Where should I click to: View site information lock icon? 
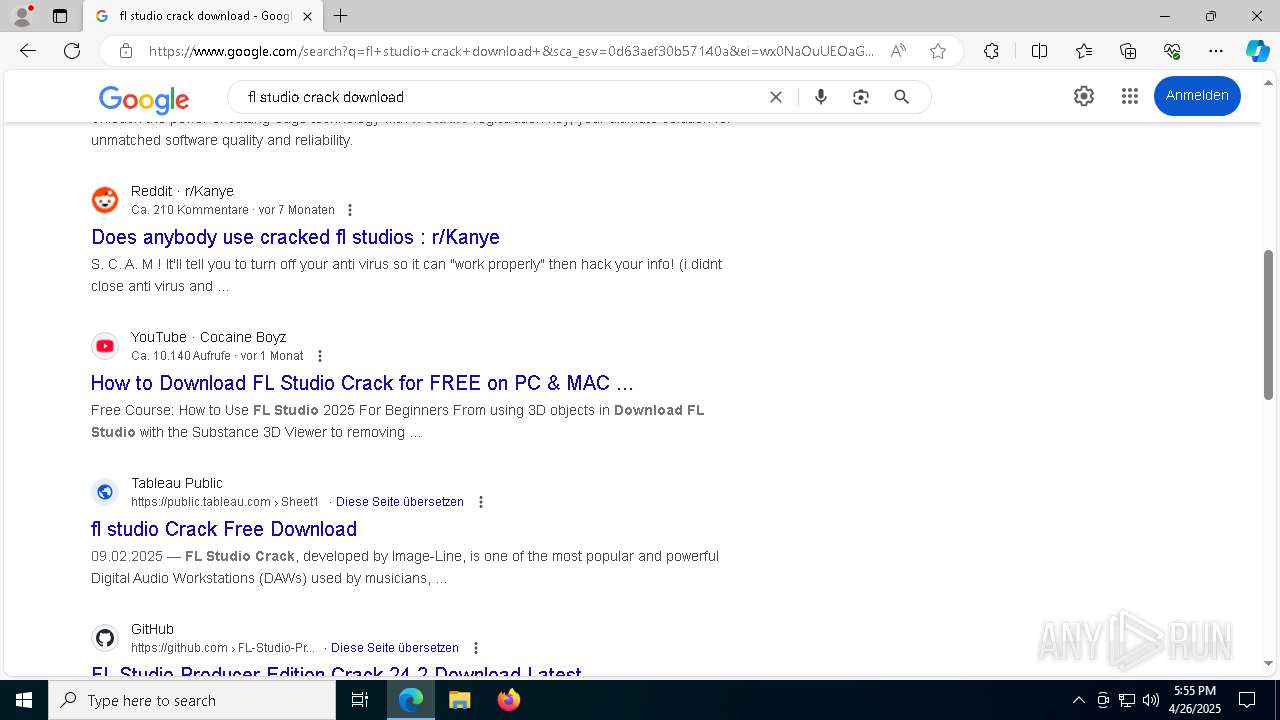125,51
